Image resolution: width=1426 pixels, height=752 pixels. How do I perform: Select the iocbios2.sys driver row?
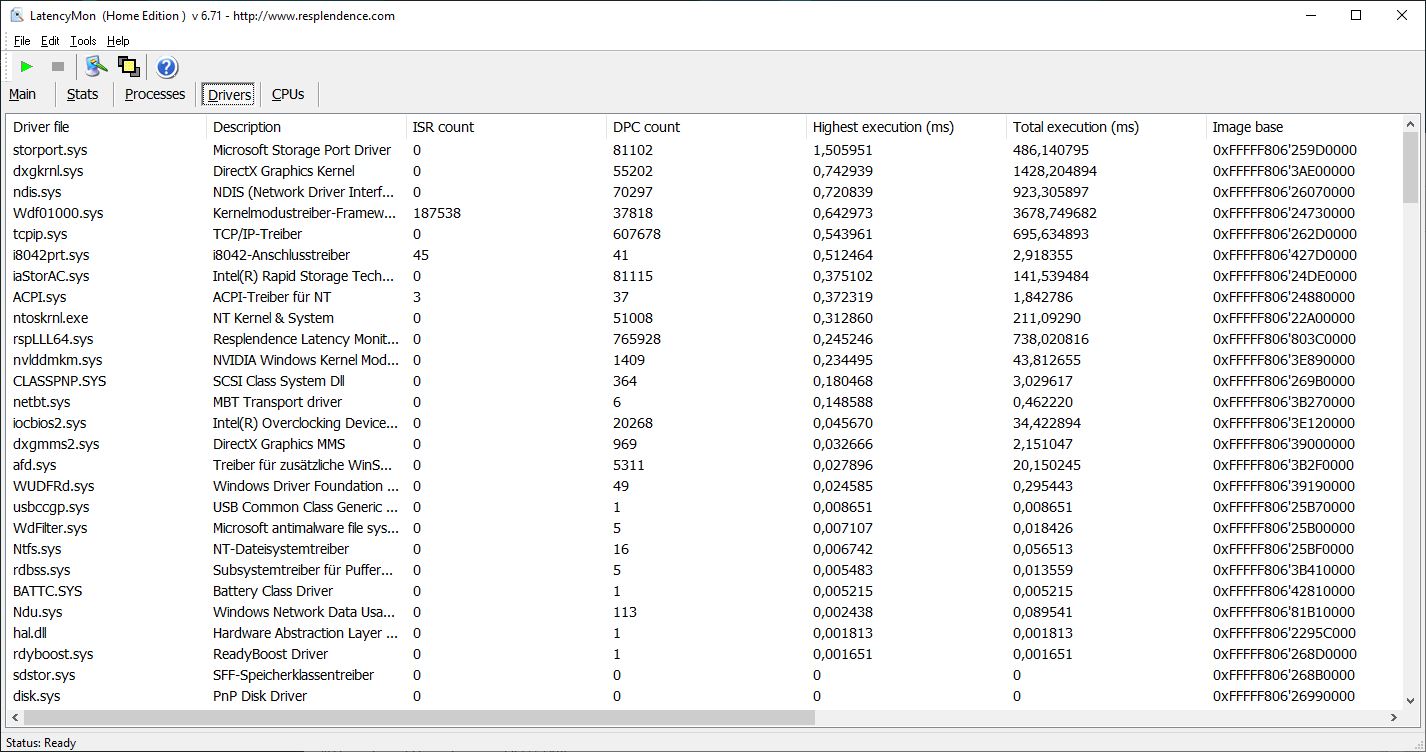tap(704, 423)
